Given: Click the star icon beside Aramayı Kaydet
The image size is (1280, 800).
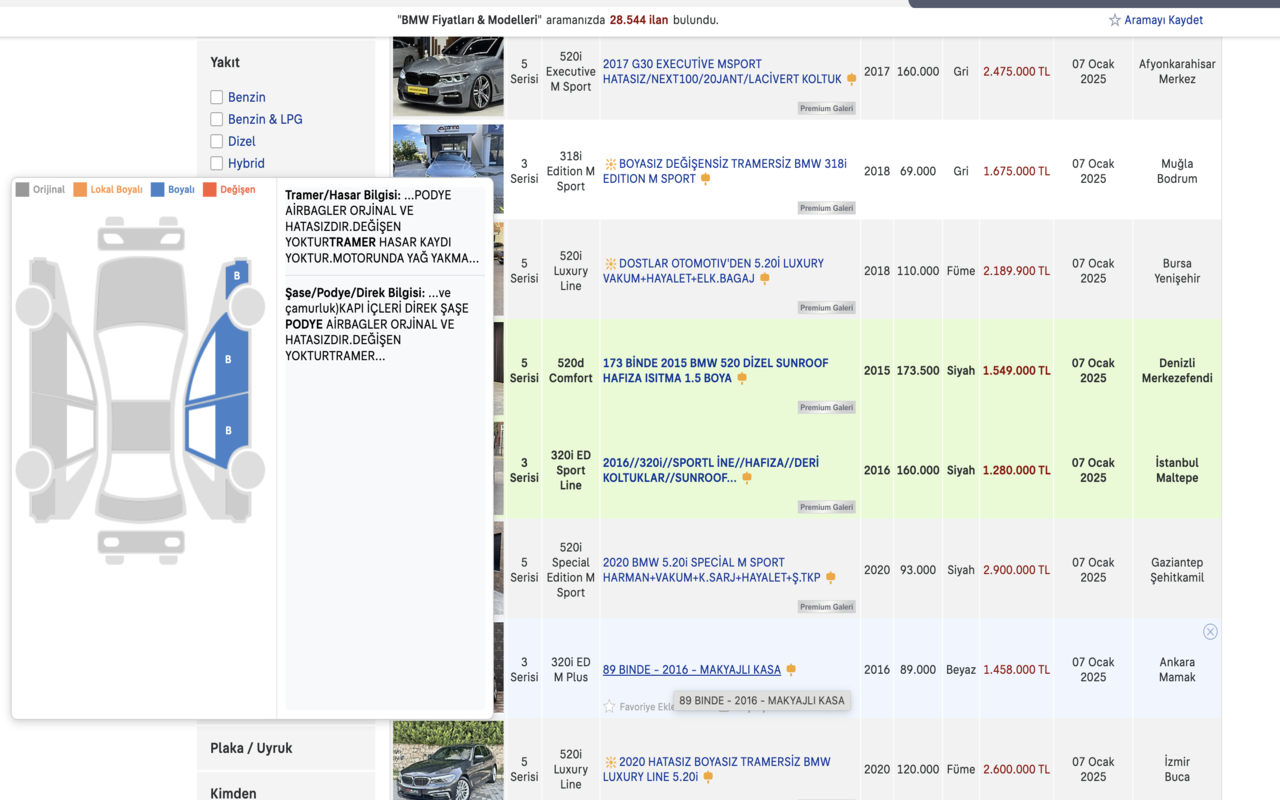Looking at the screenshot, I should [x=1114, y=20].
